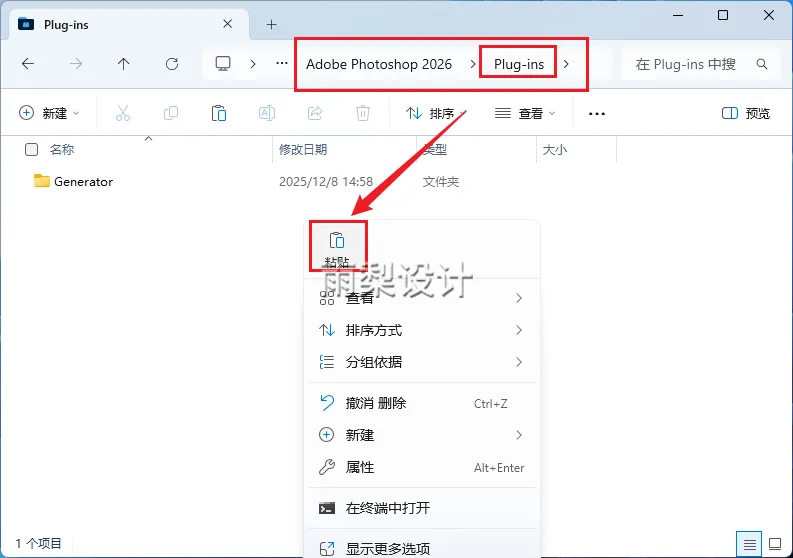Expand chevron after Adobe Photoshop 2026

coord(472,64)
